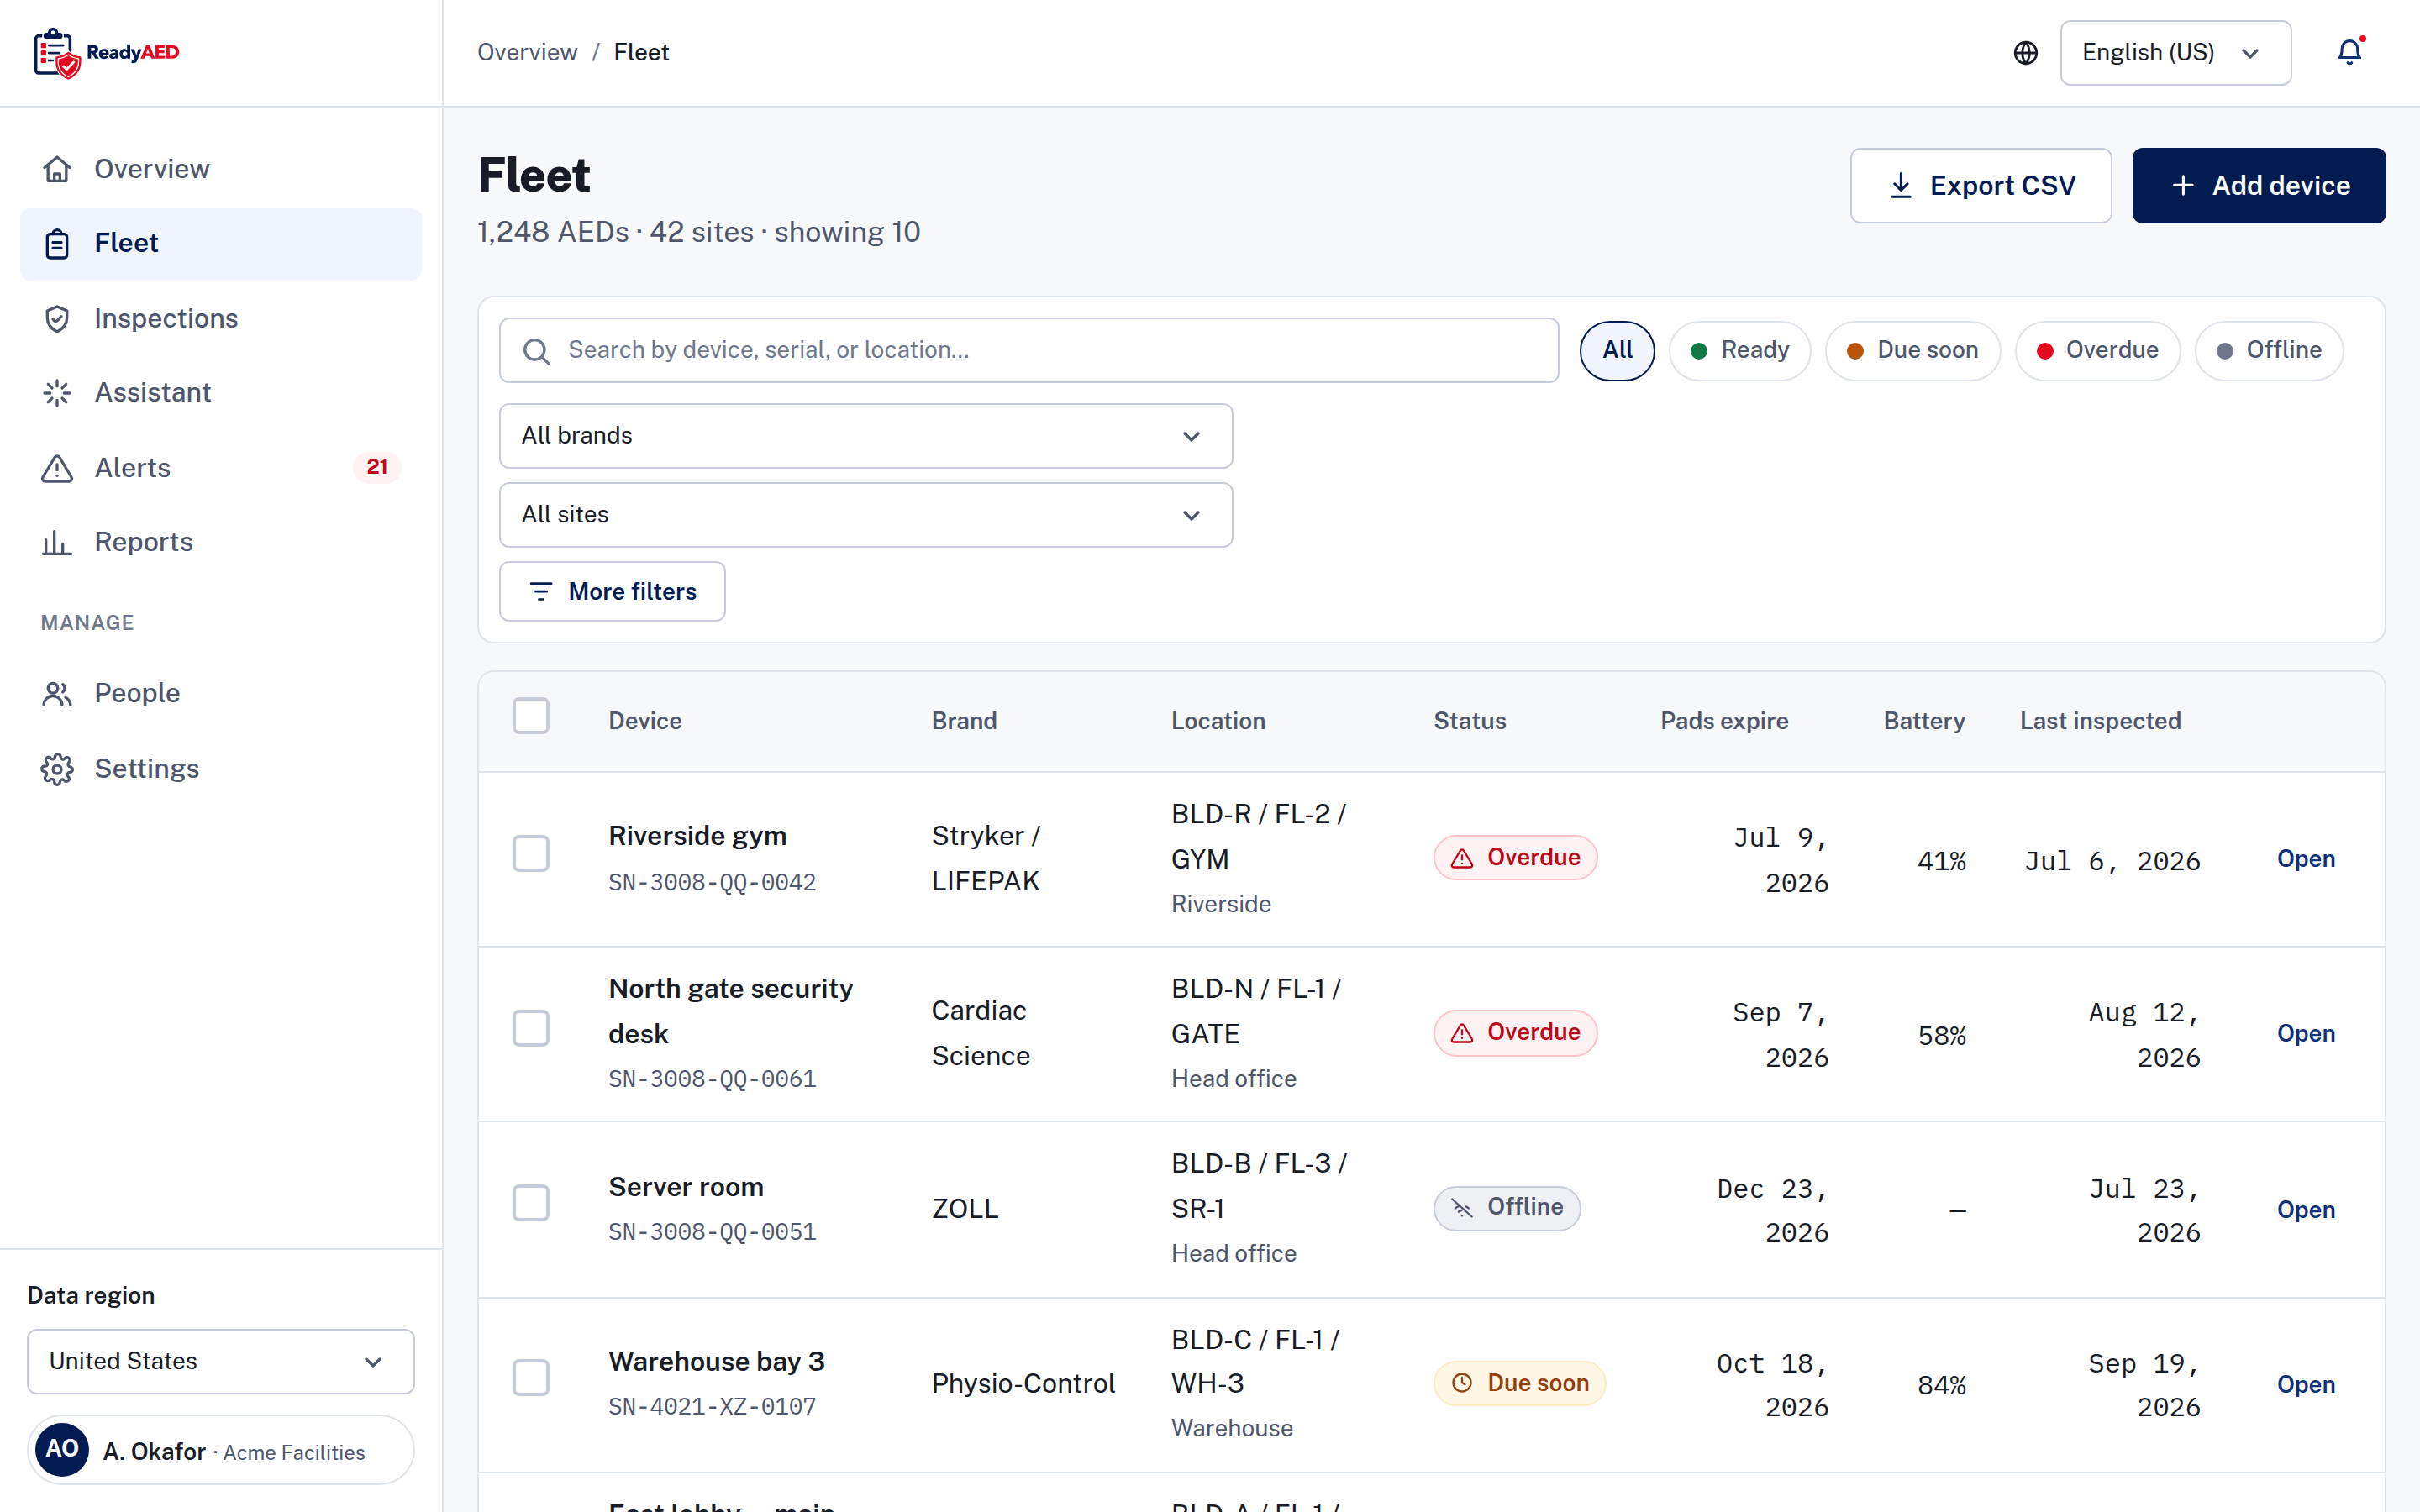
Task: Click the device search input field
Action: [1029, 351]
